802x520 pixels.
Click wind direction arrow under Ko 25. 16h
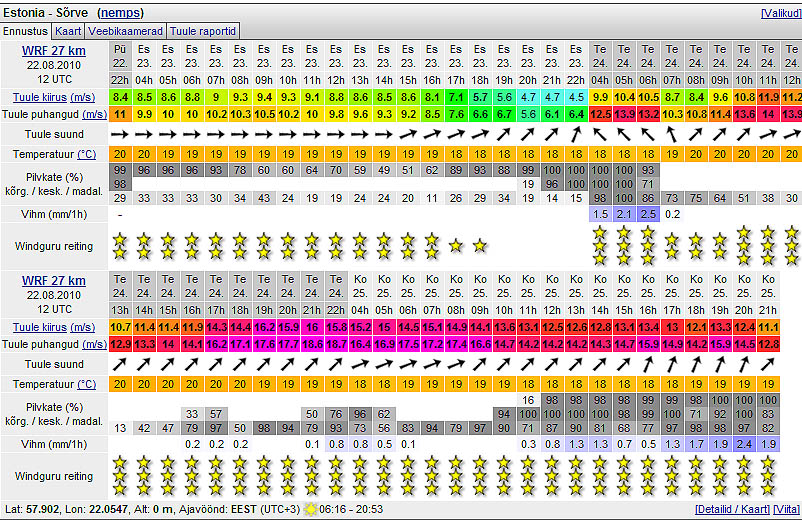[x=648, y=365]
